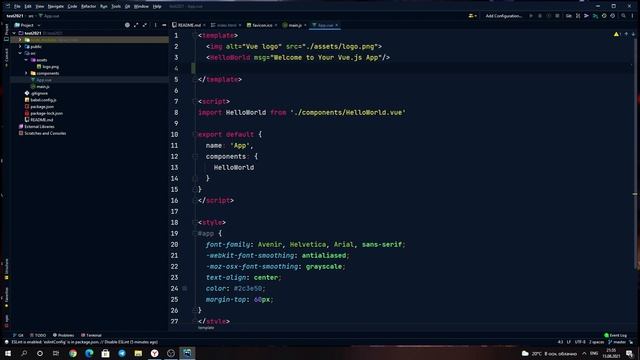Click the Structure side tool window tab
The height and width of the screenshot is (360, 640).
click(6, 269)
